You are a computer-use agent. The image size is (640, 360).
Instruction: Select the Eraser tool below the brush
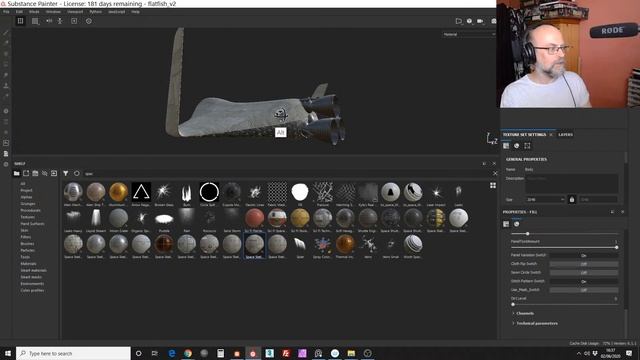(6, 43)
